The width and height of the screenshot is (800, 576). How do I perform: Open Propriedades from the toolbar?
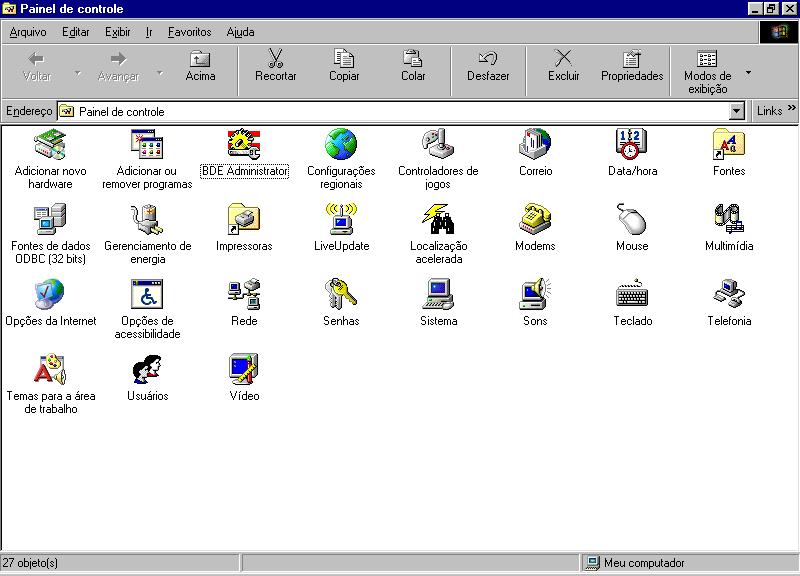tap(632, 67)
